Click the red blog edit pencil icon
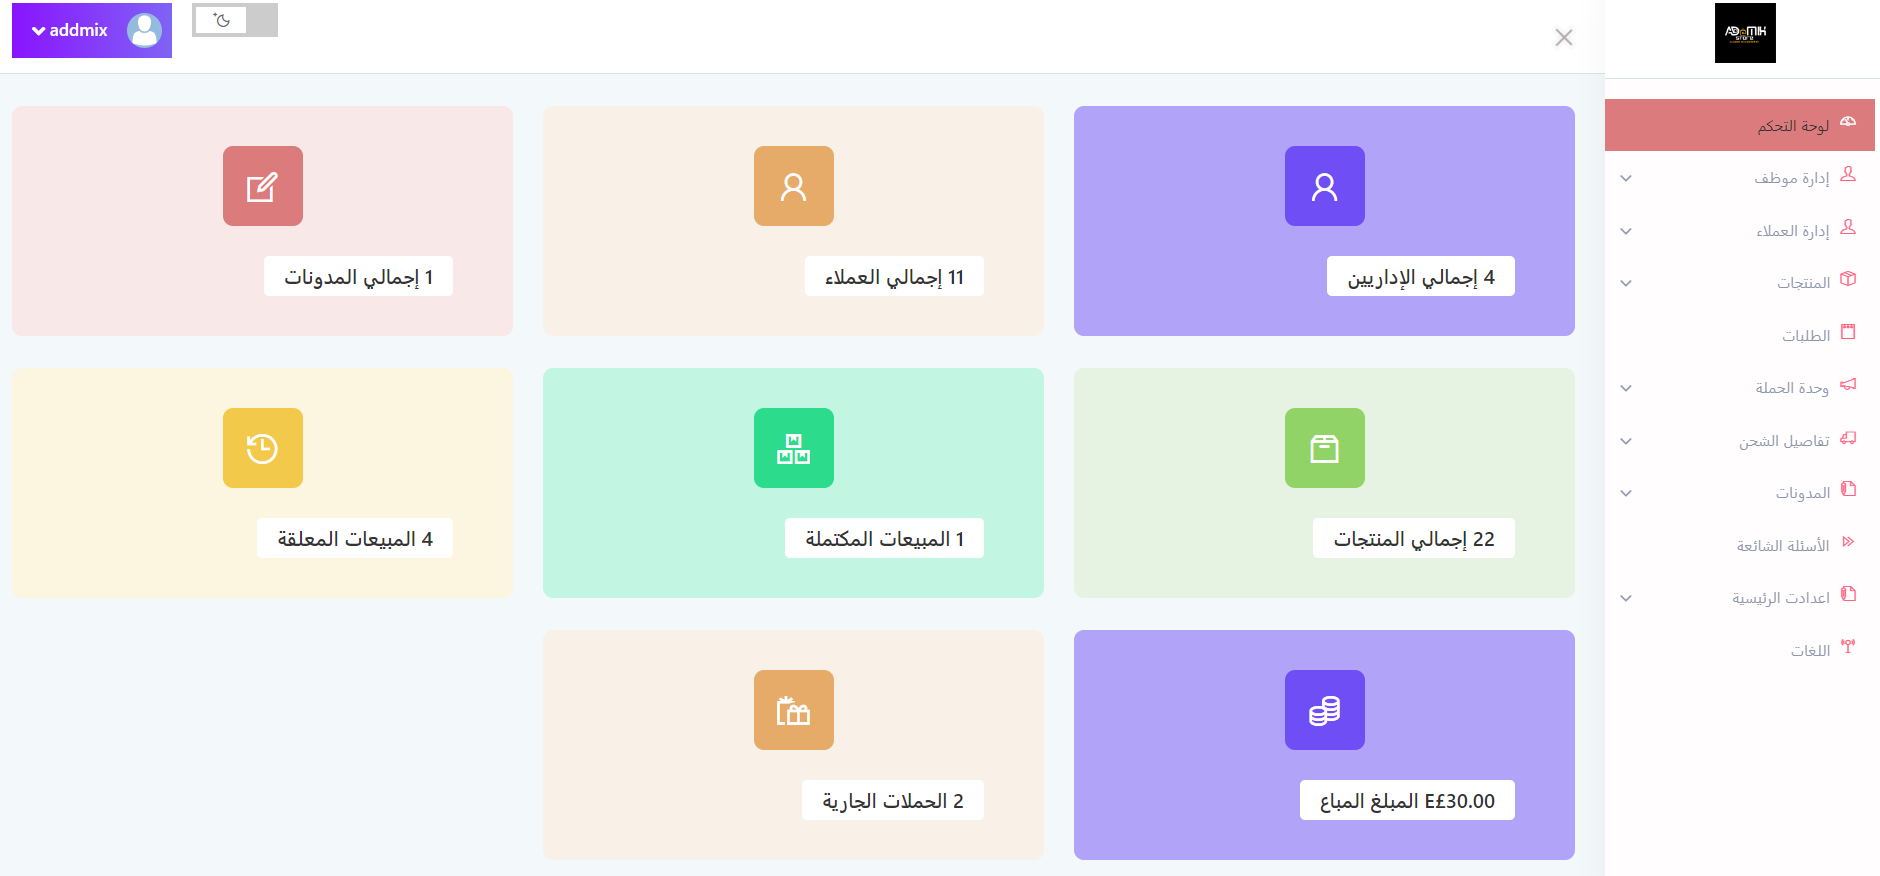The width and height of the screenshot is (1880, 876). [x=262, y=186]
